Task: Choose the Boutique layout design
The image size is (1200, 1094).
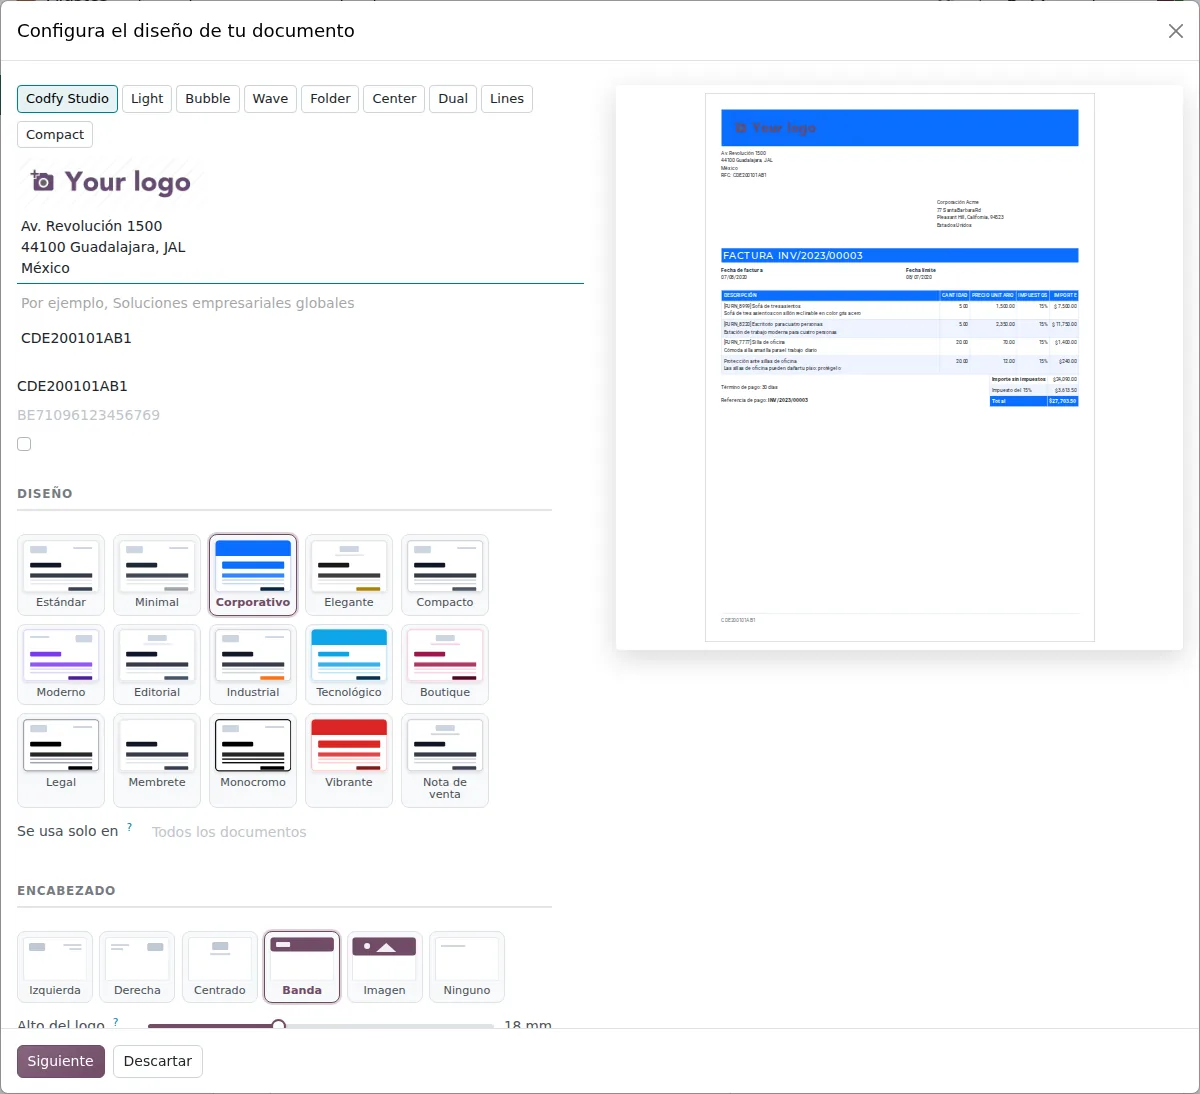Action: click(x=445, y=665)
